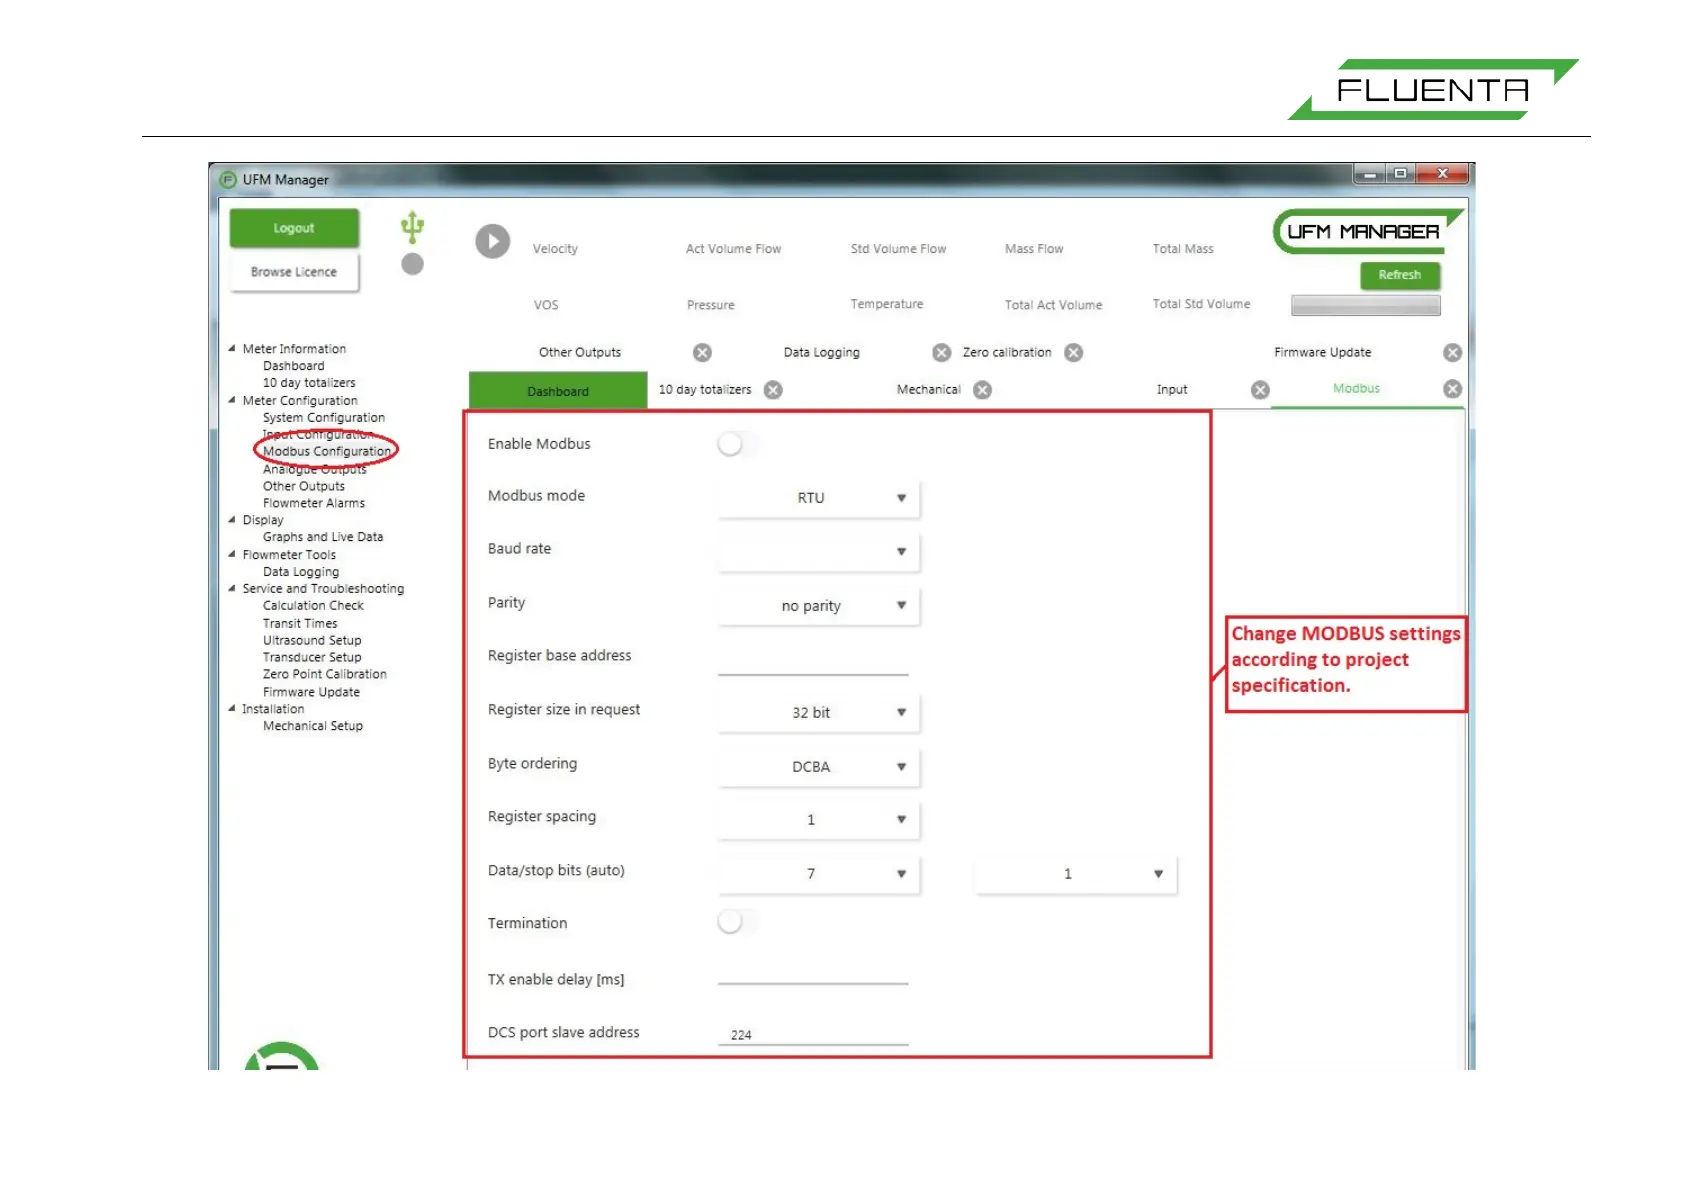Select System Configuration in the tree
1684x1191 pixels.
point(323,418)
